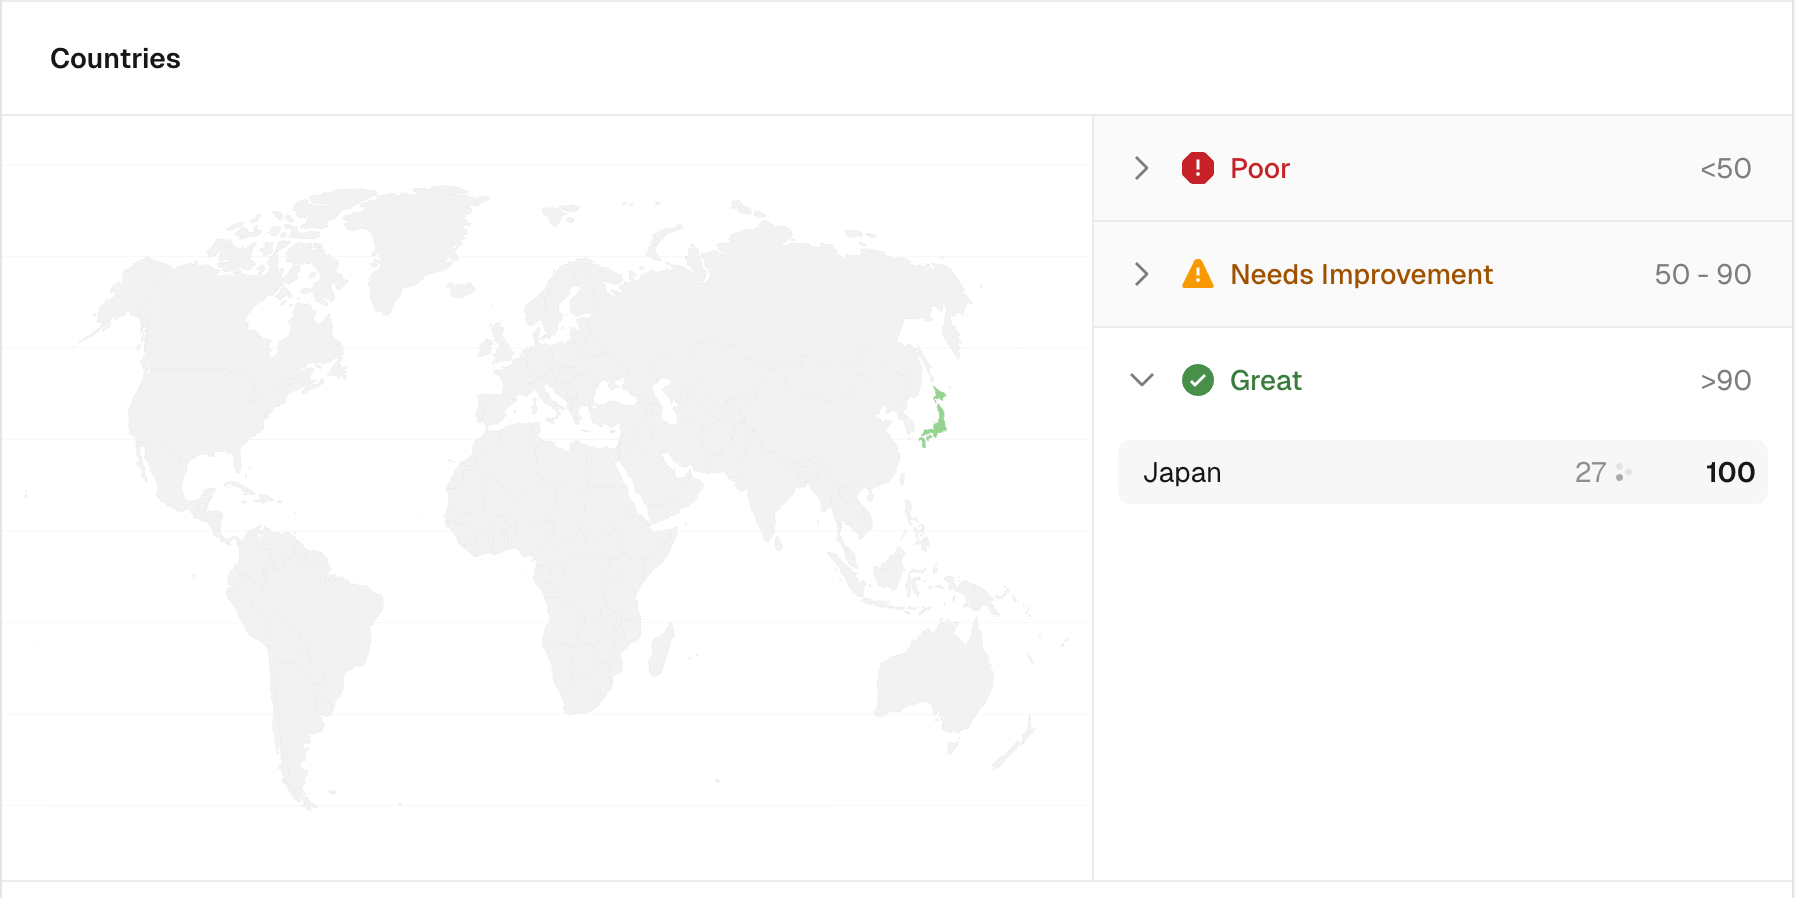
Task: Expand the Poor category
Action: pos(1141,168)
